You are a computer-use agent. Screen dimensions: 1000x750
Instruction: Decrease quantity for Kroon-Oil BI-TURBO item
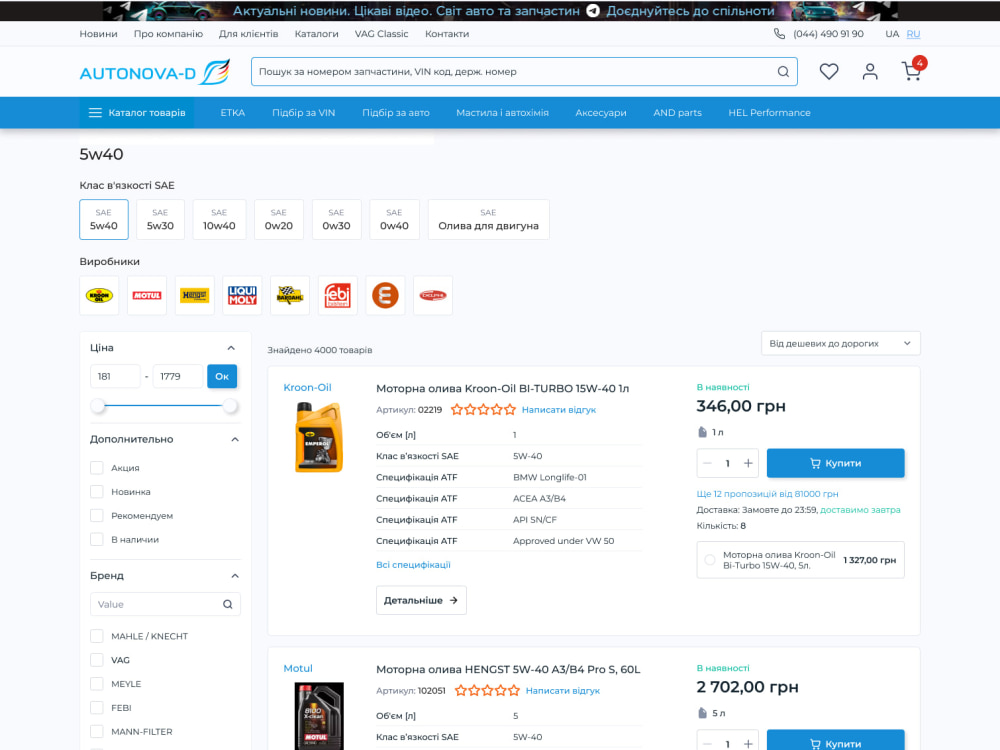click(x=707, y=464)
